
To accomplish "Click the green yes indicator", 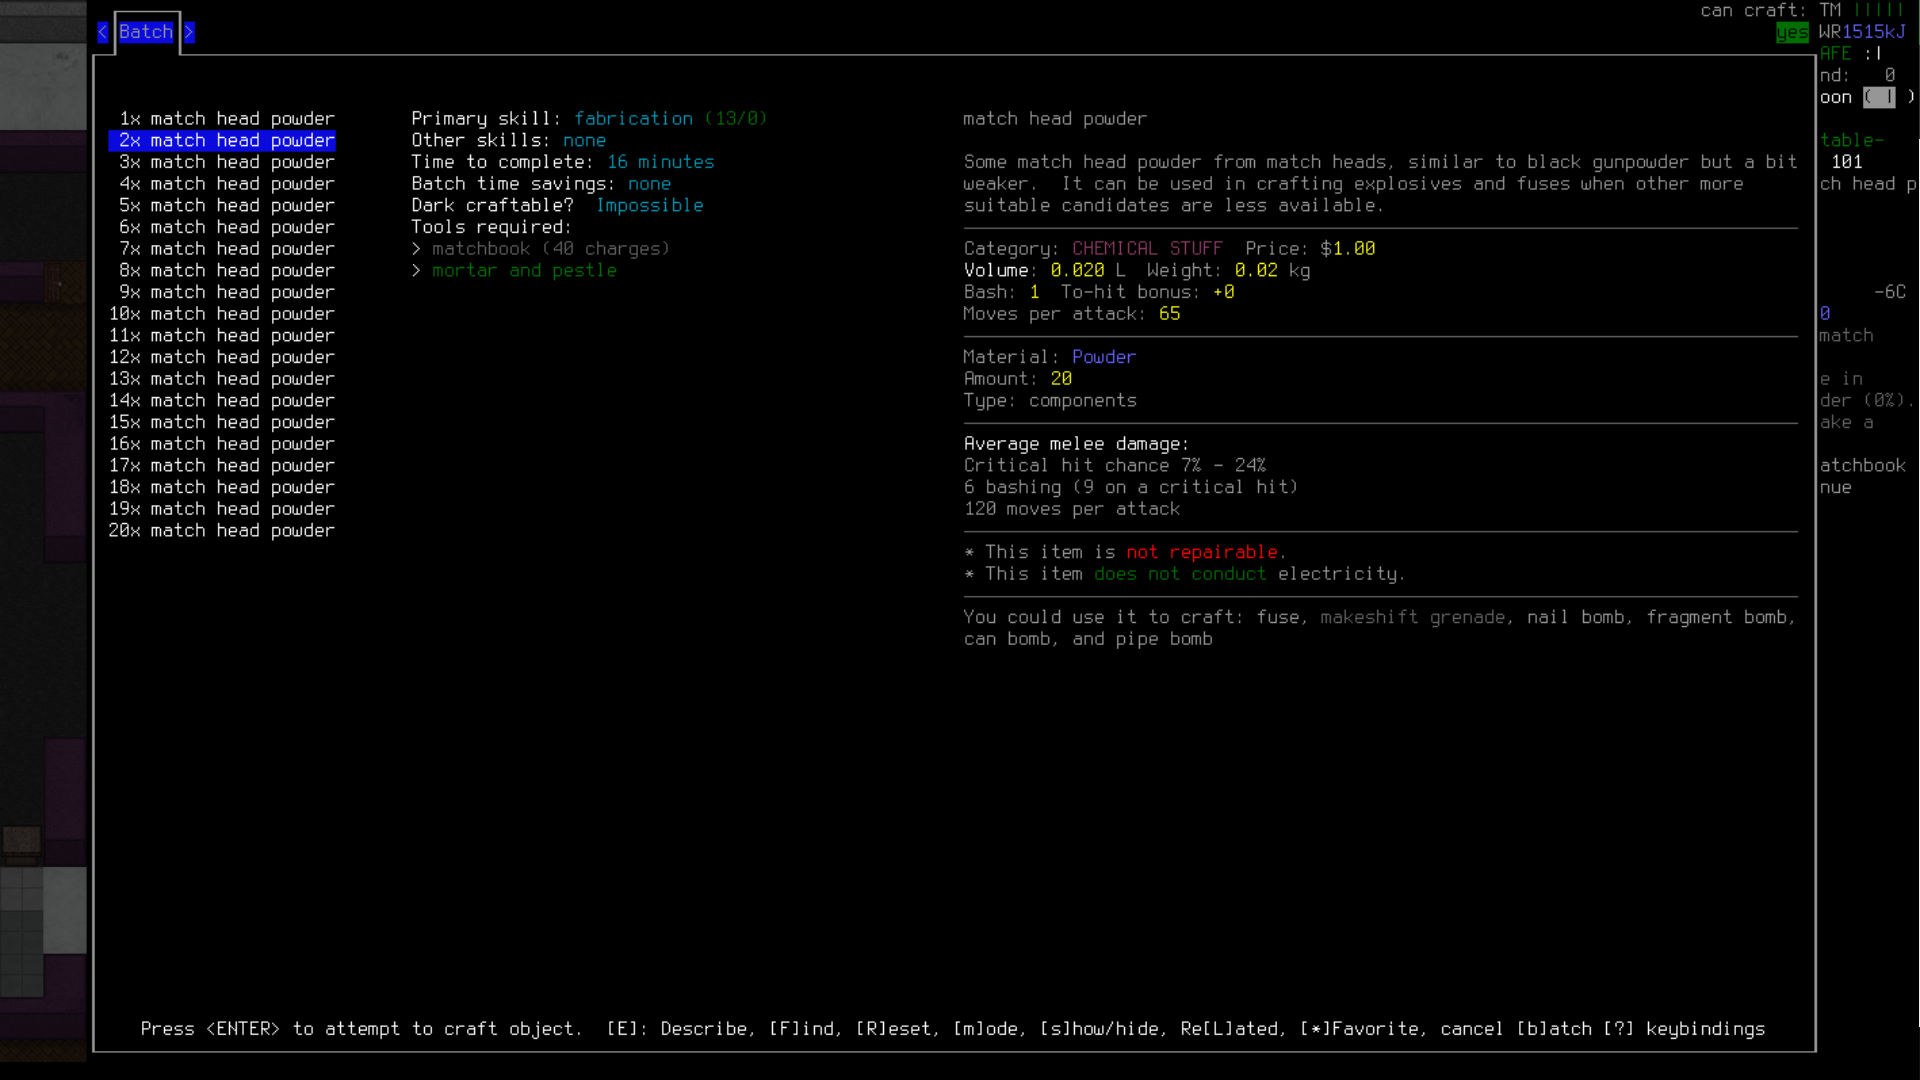I will coord(1791,33).
